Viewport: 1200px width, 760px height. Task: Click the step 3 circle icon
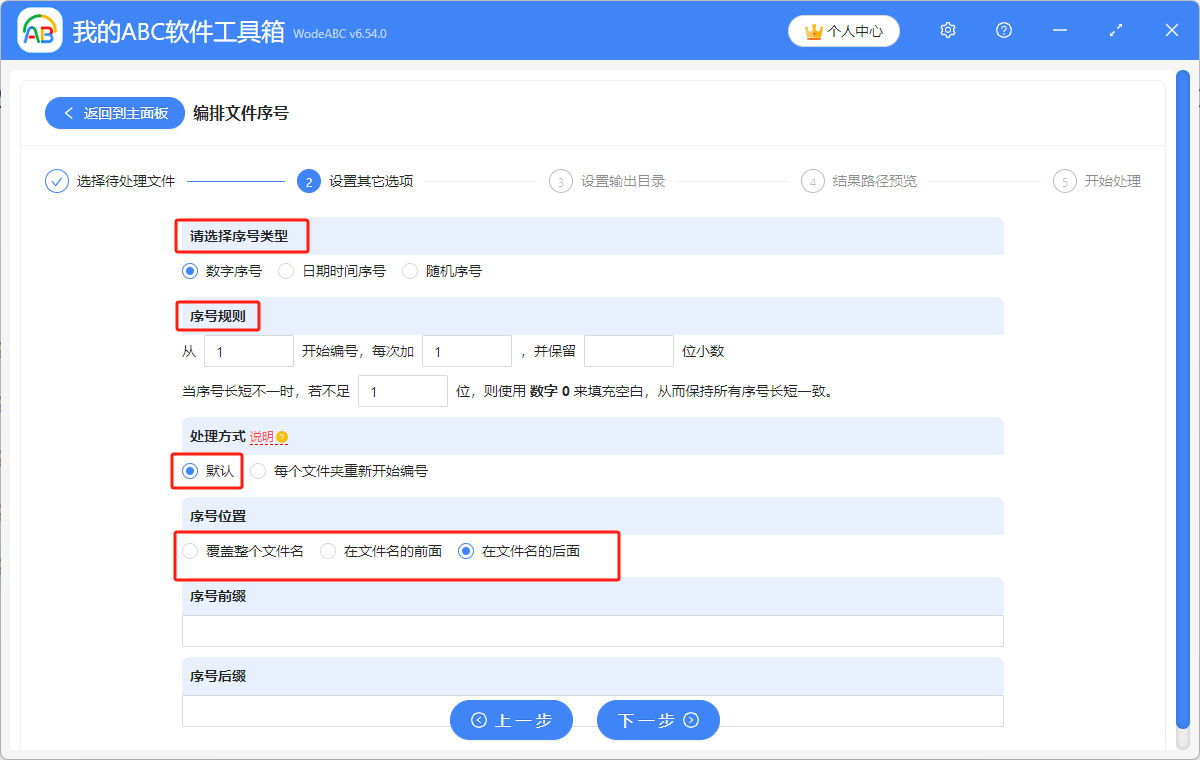(561, 181)
